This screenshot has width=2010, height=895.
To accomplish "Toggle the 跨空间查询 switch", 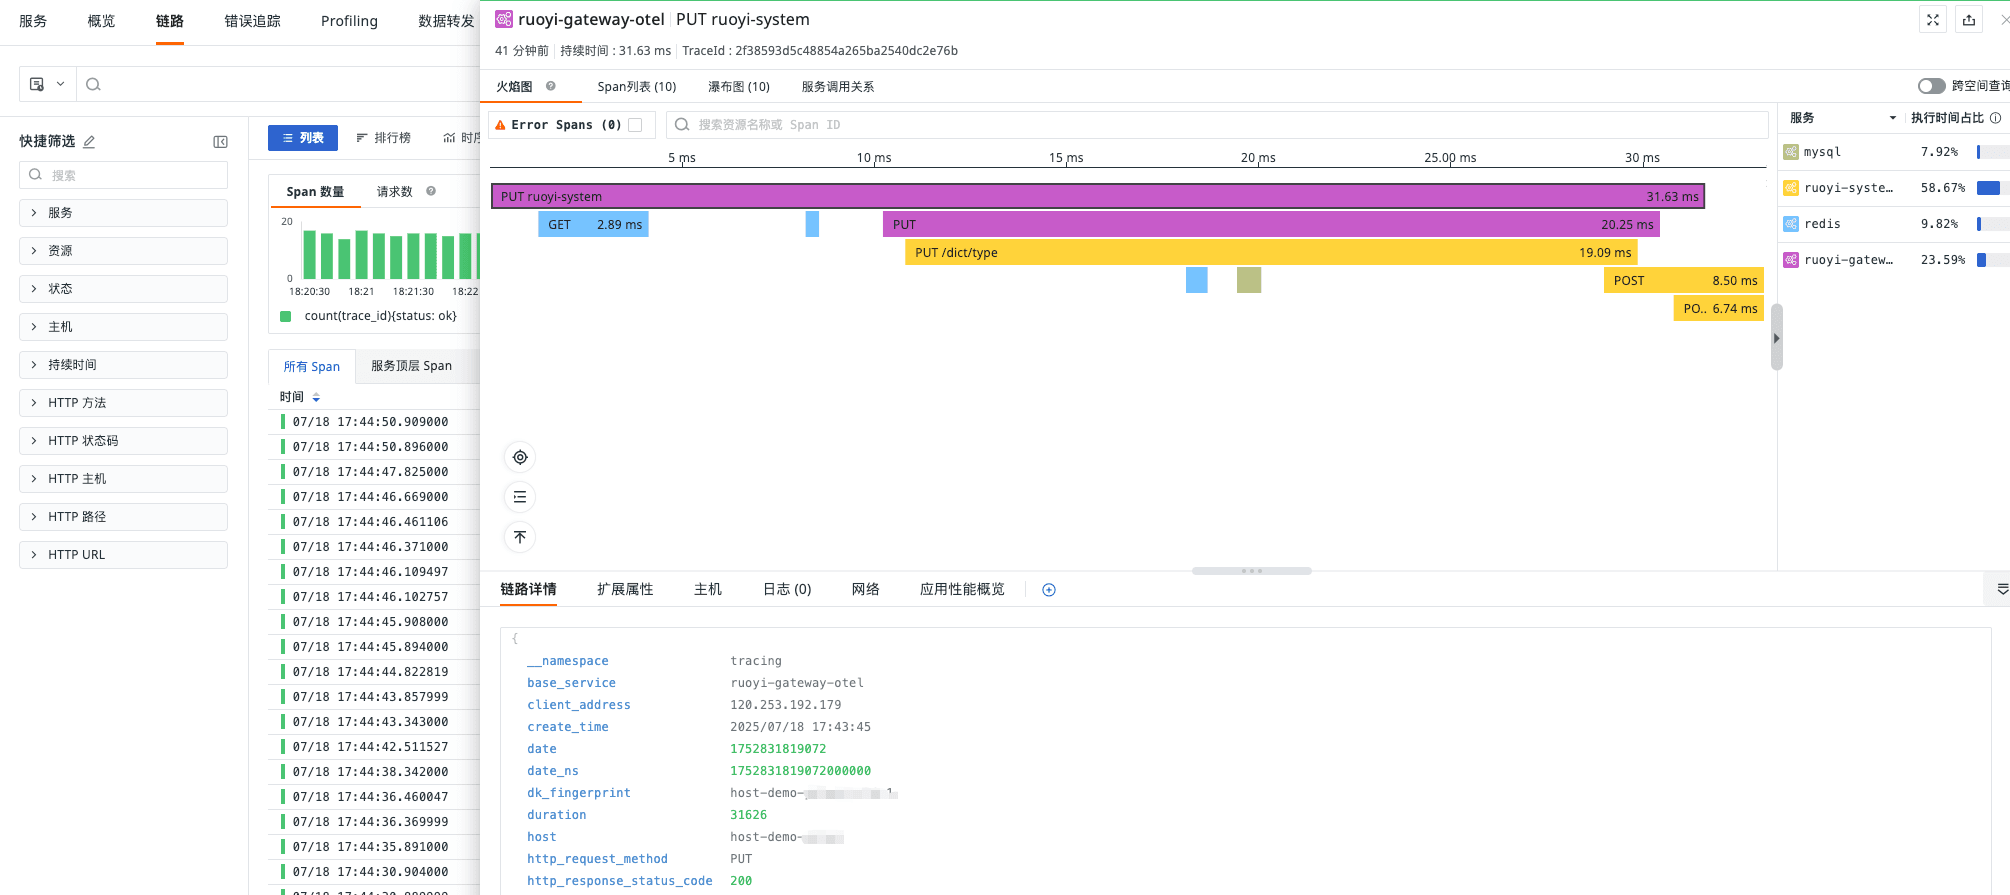I will (x=1931, y=86).
